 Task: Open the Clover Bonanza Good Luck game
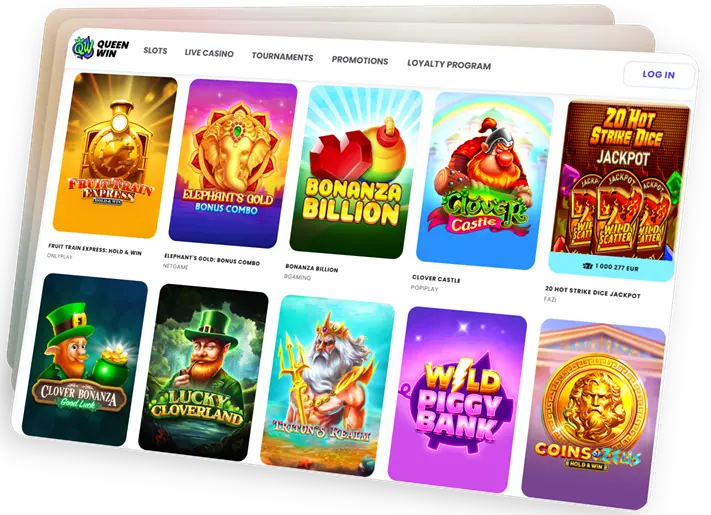pyautogui.click(x=85, y=360)
